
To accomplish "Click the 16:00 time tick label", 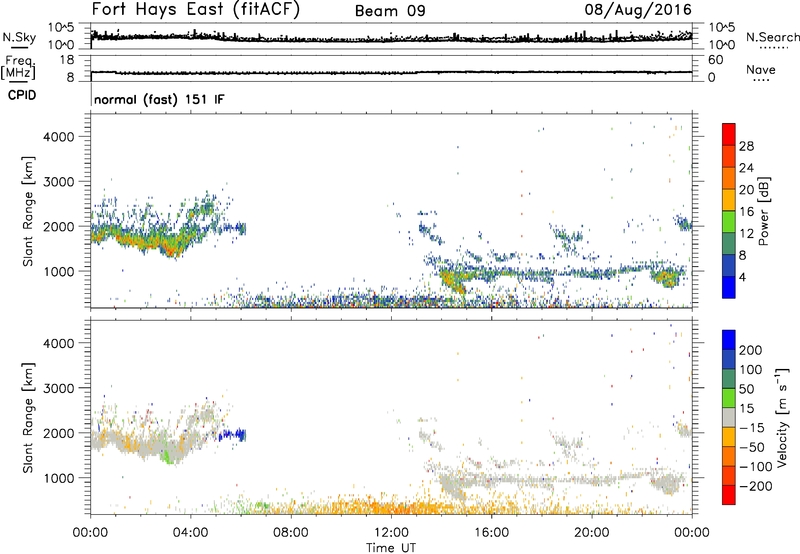I will tap(491, 533).
